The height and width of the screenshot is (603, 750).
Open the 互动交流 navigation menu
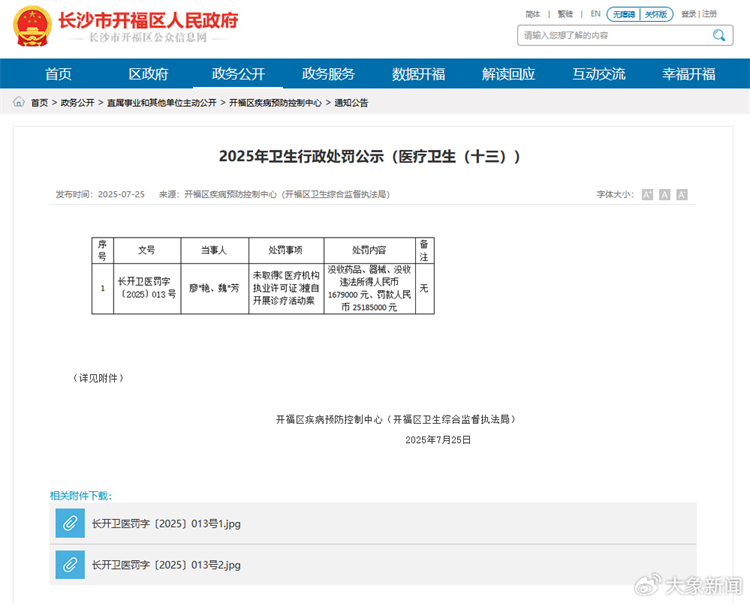(598, 74)
